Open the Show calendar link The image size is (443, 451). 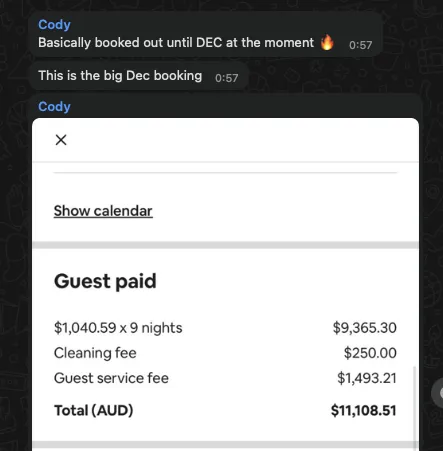click(x=103, y=211)
